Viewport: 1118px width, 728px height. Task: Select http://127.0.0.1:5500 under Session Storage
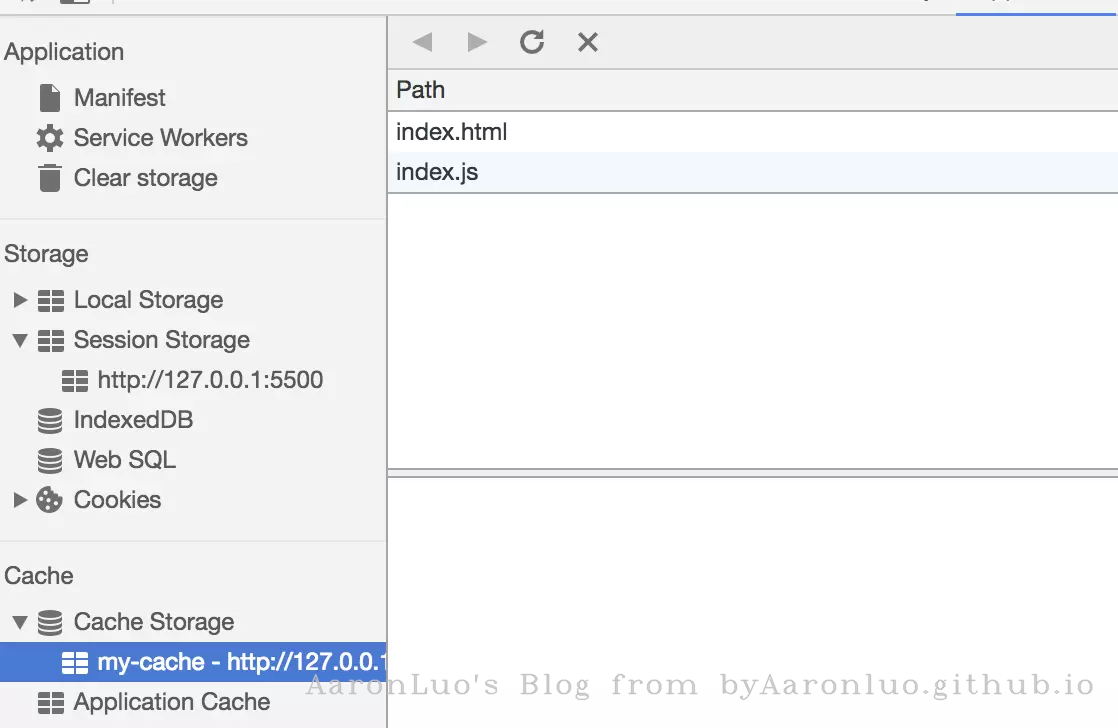(x=210, y=380)
